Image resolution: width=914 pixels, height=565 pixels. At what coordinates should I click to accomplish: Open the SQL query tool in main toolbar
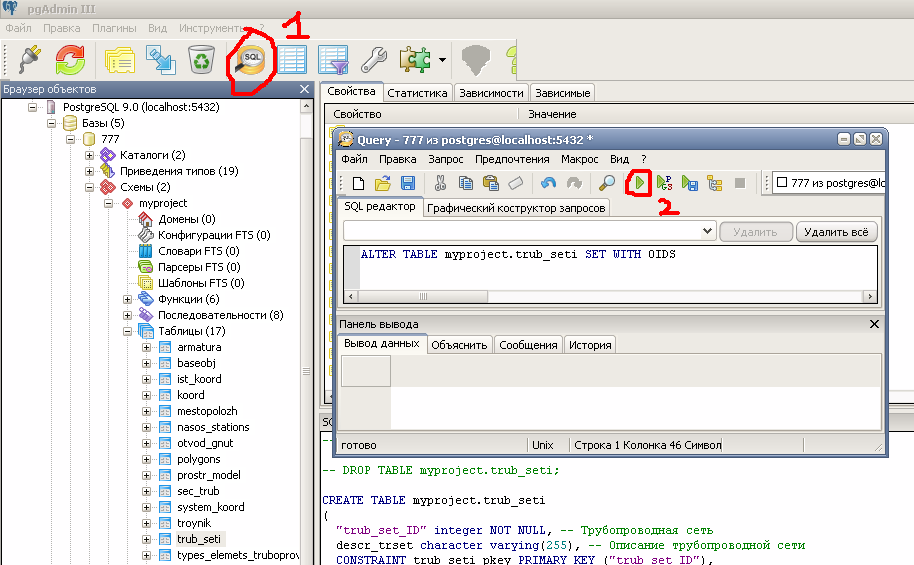[250, 60]
